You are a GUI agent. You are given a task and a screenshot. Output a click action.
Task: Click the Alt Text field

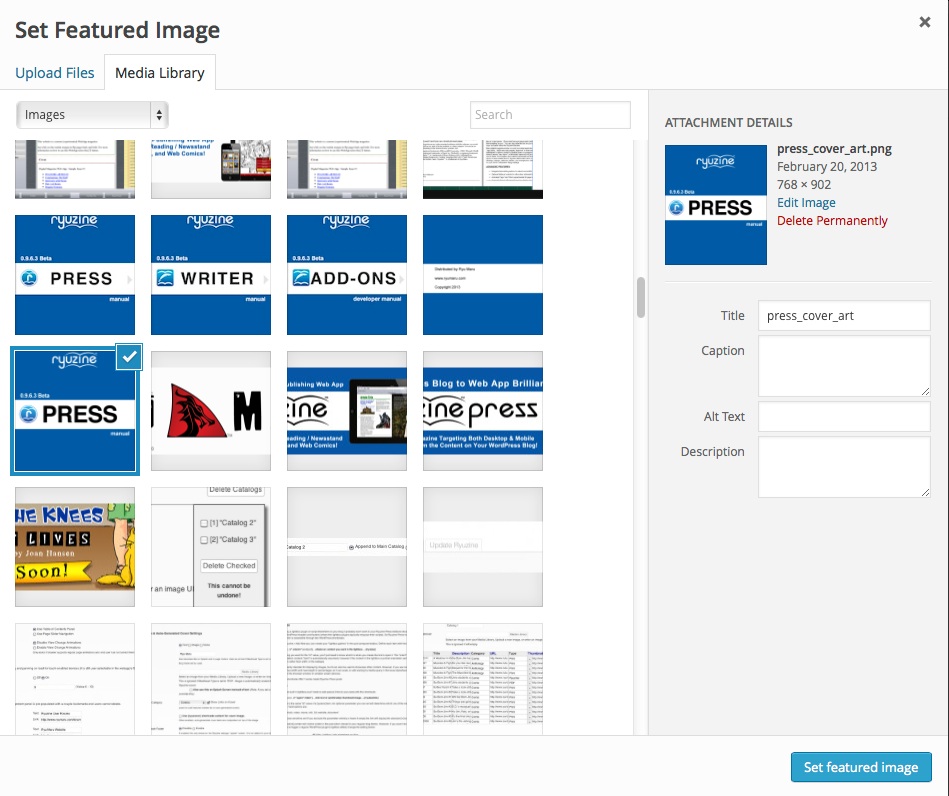[x=844, y=417]
